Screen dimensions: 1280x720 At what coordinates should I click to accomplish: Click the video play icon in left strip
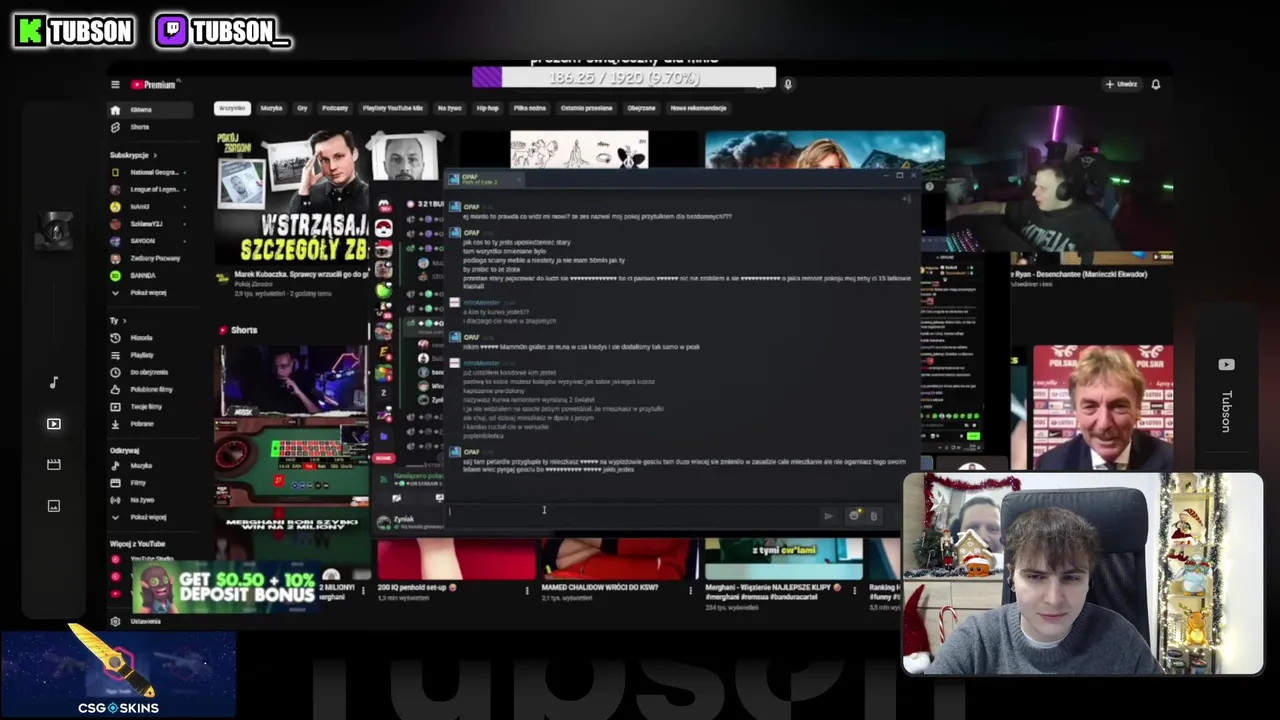coord(54,424)
